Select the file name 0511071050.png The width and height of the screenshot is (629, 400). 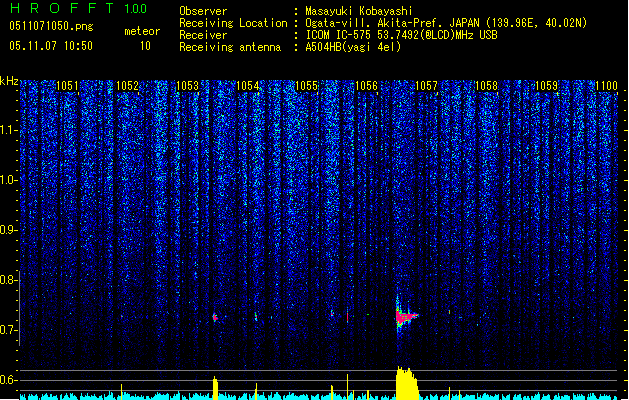(51, 26)
